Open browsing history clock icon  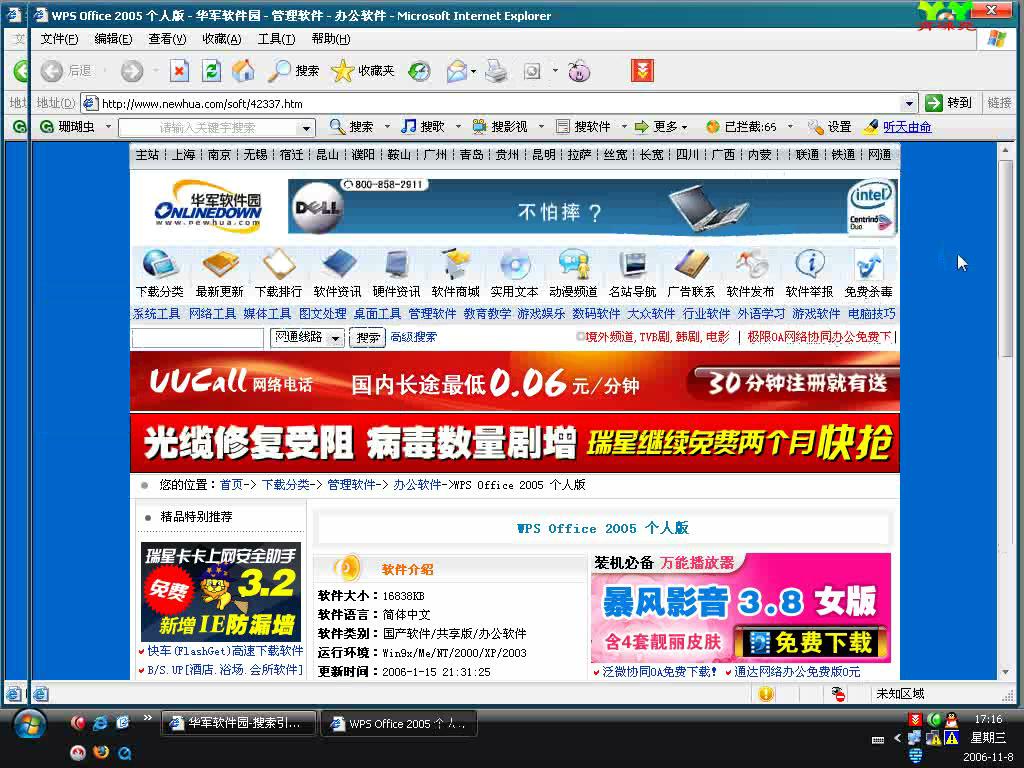coord(419,71)
